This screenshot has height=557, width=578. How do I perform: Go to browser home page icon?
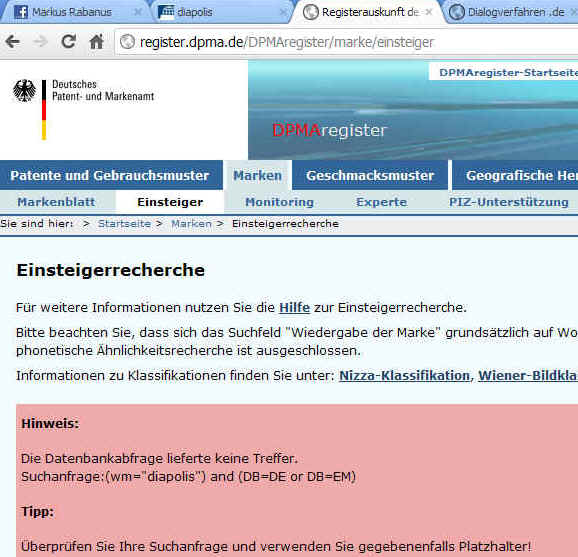point(97,42)
